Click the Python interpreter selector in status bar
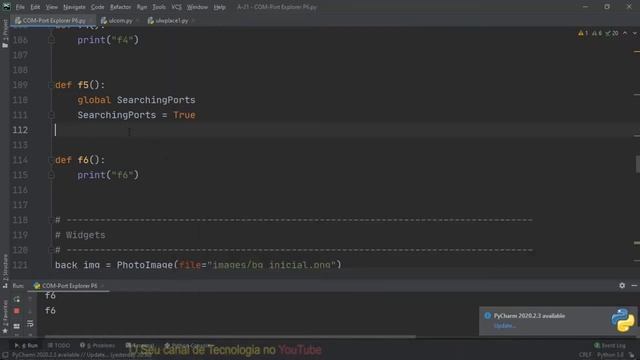 click(x=610, y=355)
